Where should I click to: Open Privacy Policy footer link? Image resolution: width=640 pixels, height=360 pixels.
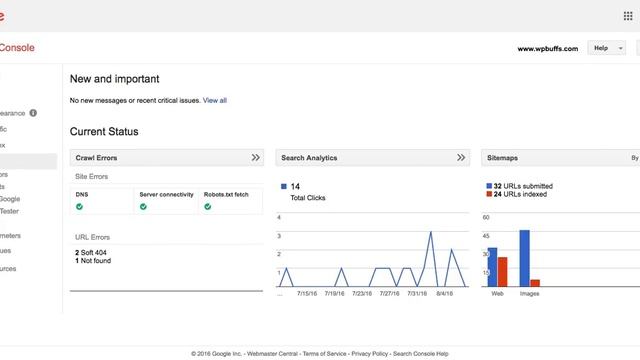pyautogui.click(x=370, y=353)
